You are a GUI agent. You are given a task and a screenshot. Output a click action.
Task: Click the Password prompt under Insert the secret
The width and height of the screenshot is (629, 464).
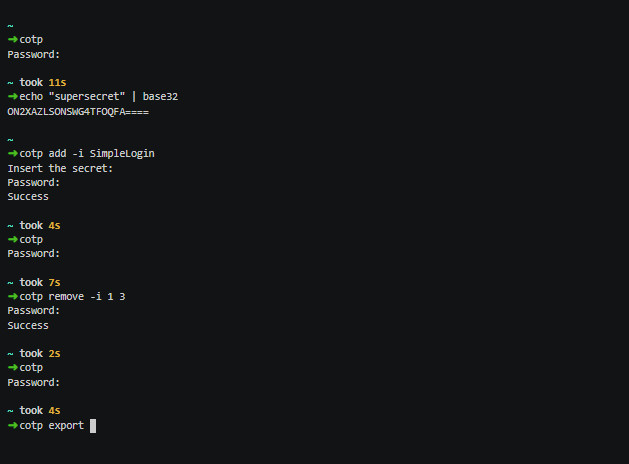(x=34, y=182)
